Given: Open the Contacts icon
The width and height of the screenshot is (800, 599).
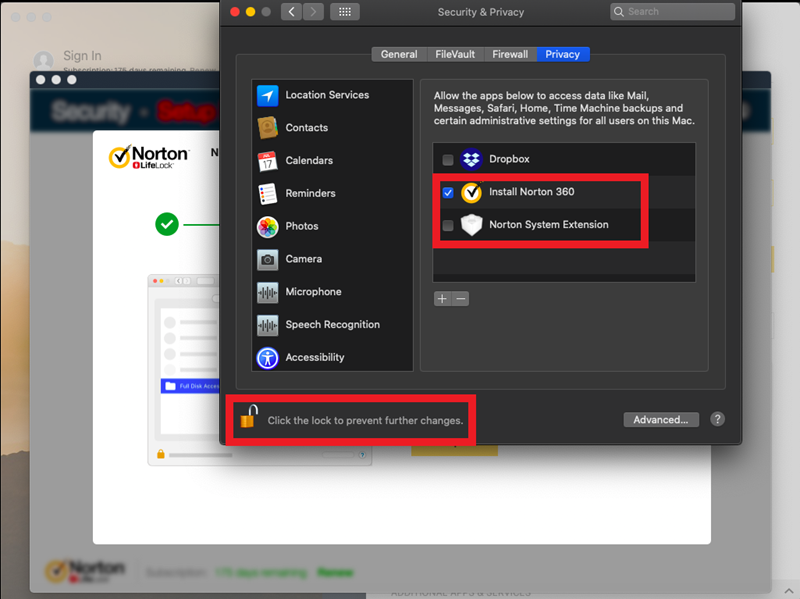Looking at the screenshot, I should coord(267,128).
